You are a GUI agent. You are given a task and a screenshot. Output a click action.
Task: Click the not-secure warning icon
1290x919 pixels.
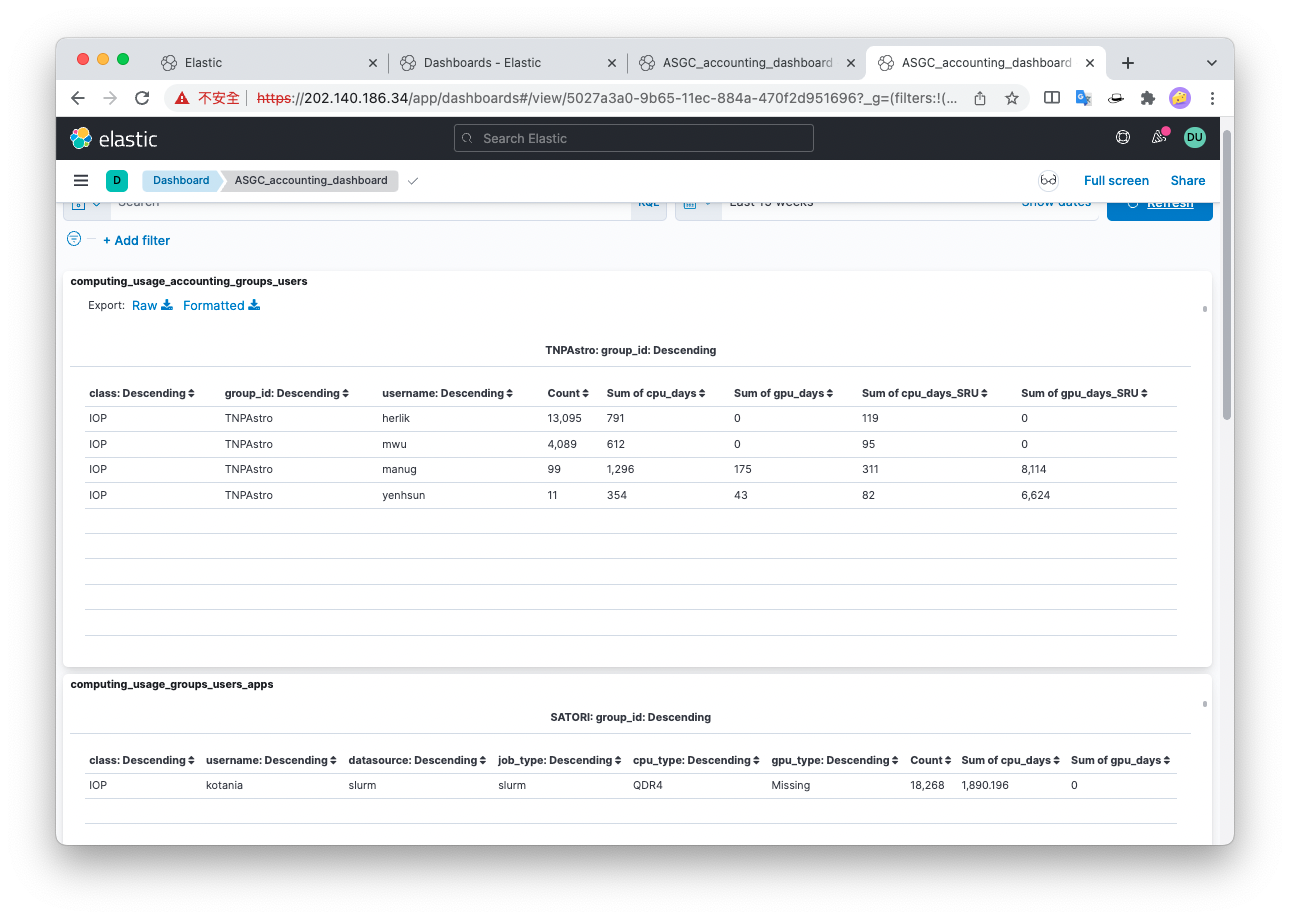182,98
